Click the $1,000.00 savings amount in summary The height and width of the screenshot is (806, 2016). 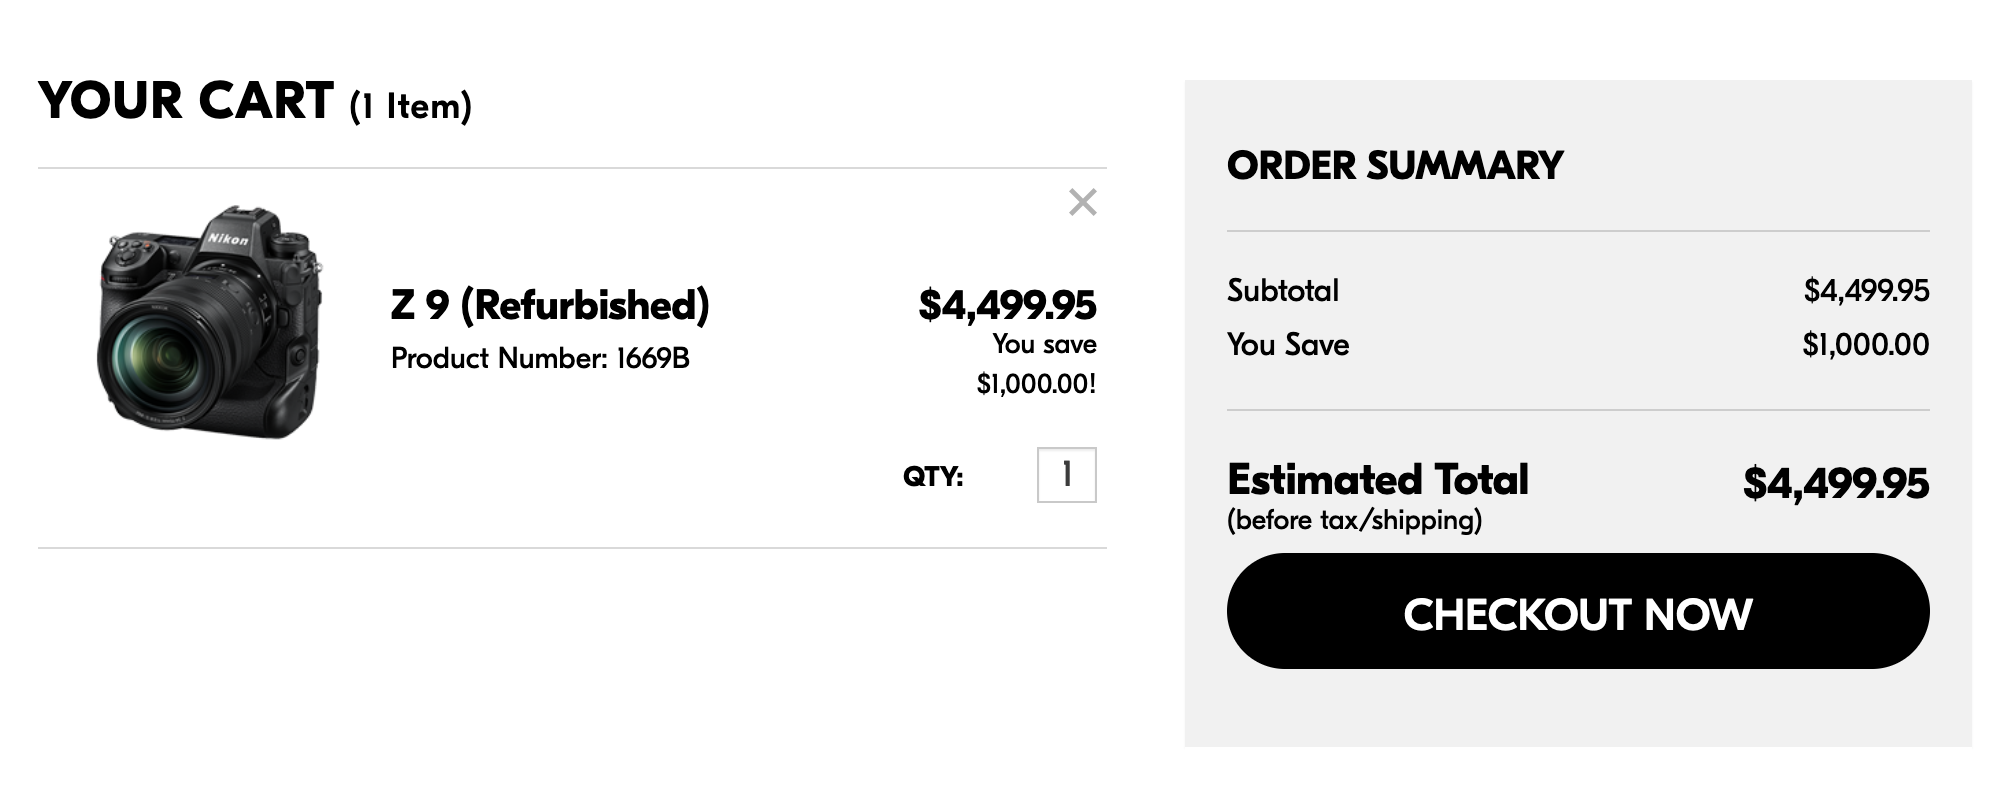[x=1865, y=344]
